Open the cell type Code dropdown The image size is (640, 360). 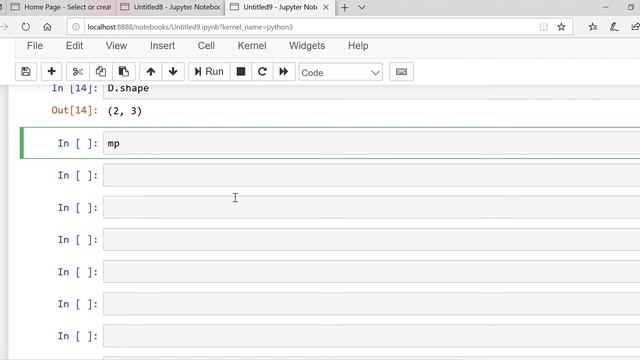[x=340, y=73]
